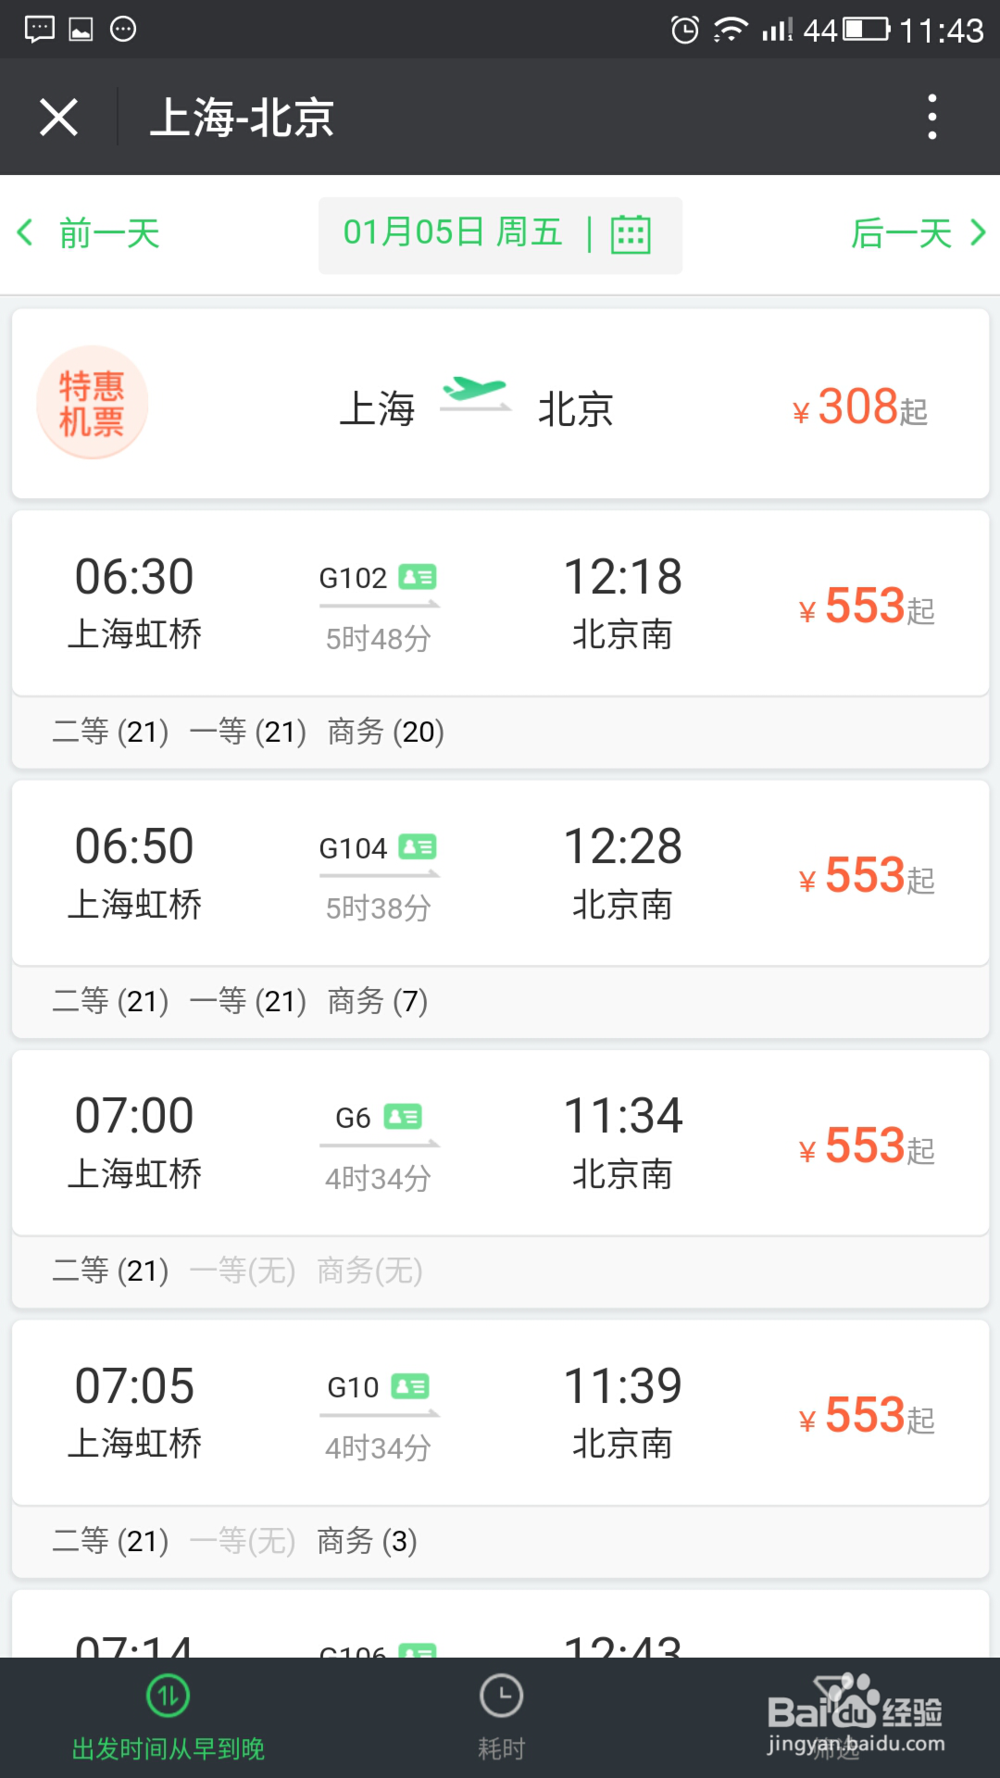The image size is (1000, 1778).
Task: Tap G6 price ¥553起
Action: [x=867, y=1147]
